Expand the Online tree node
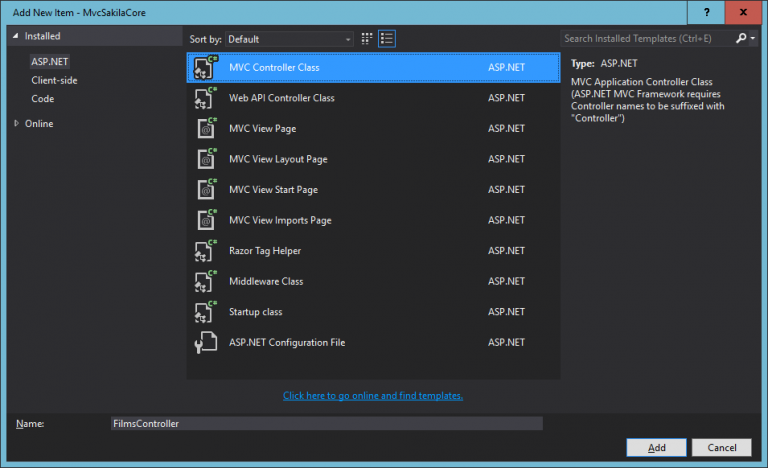The height and width of the screenshot is (468, 768). pos(16,124)
